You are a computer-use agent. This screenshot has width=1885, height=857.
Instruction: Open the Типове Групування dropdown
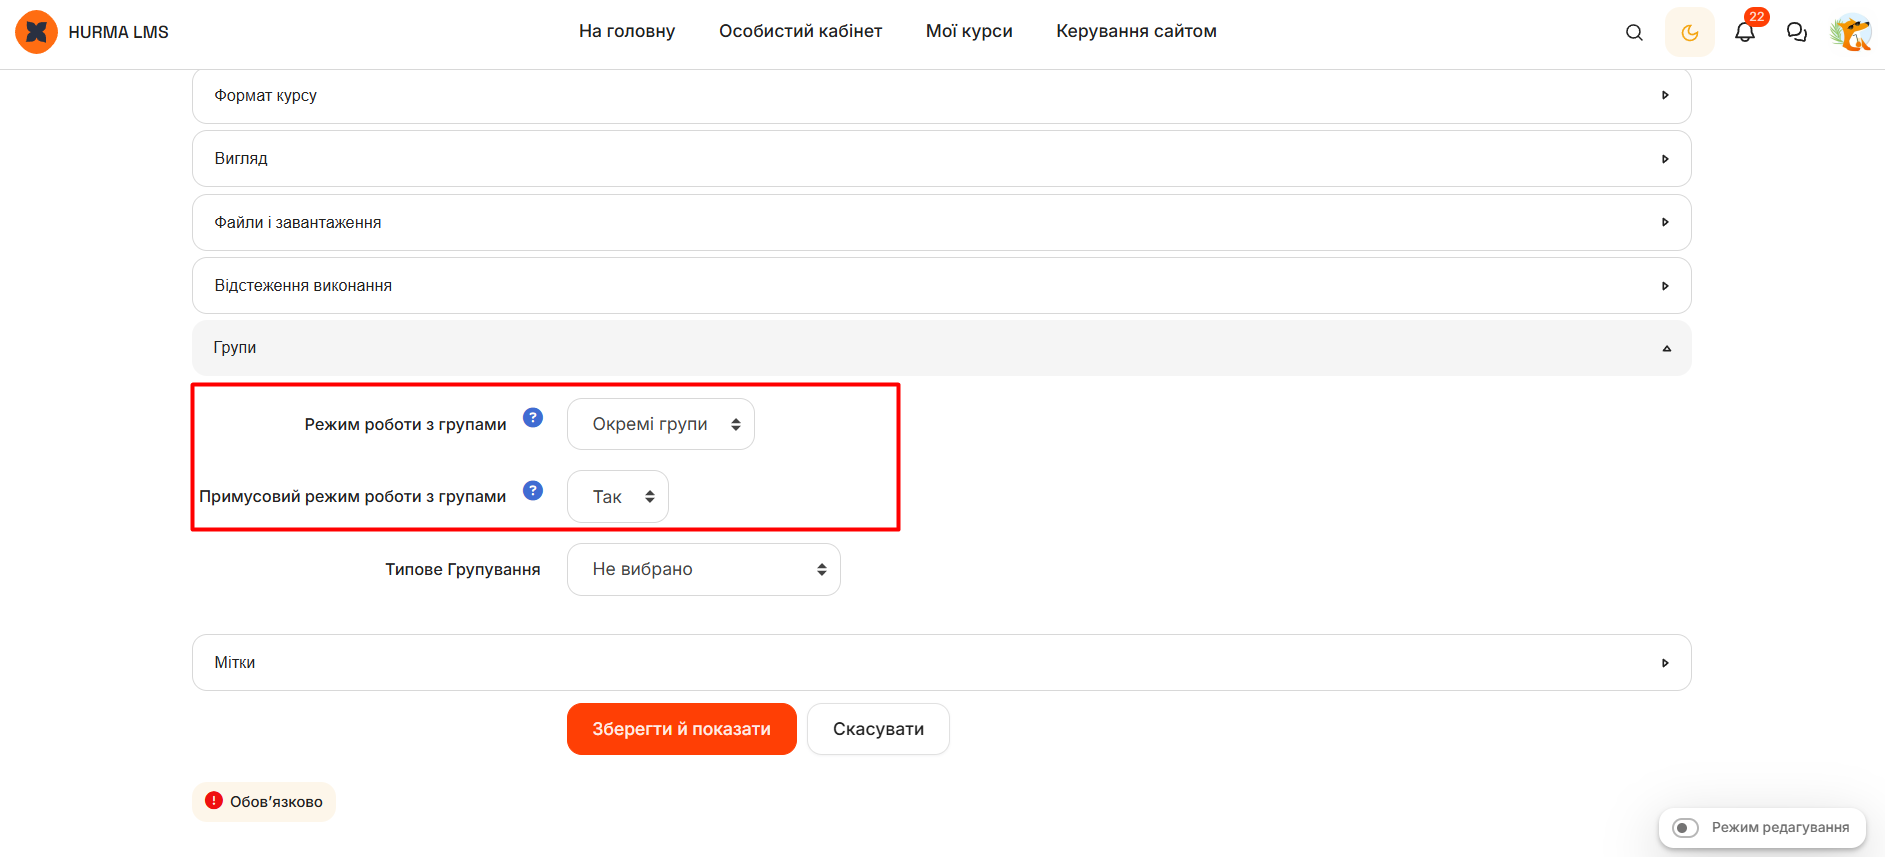coord(703,569)
